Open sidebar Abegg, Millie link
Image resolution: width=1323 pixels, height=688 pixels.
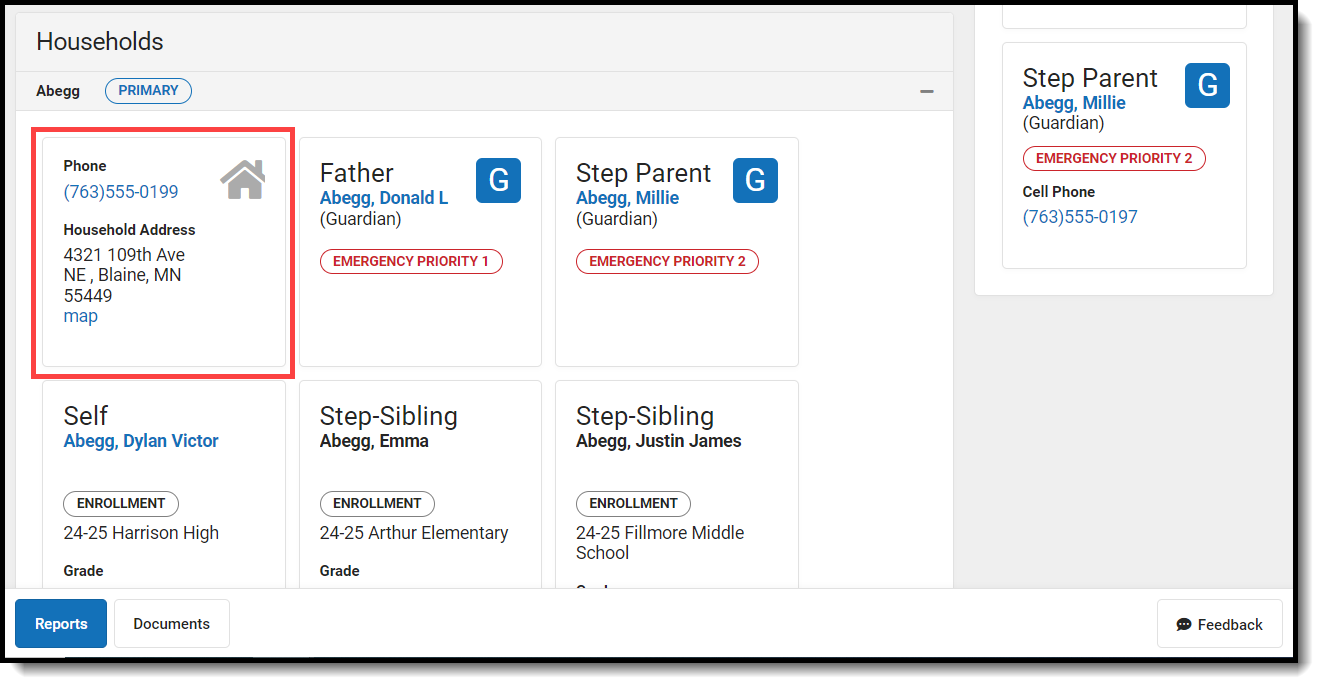[x=1074, y=103]
